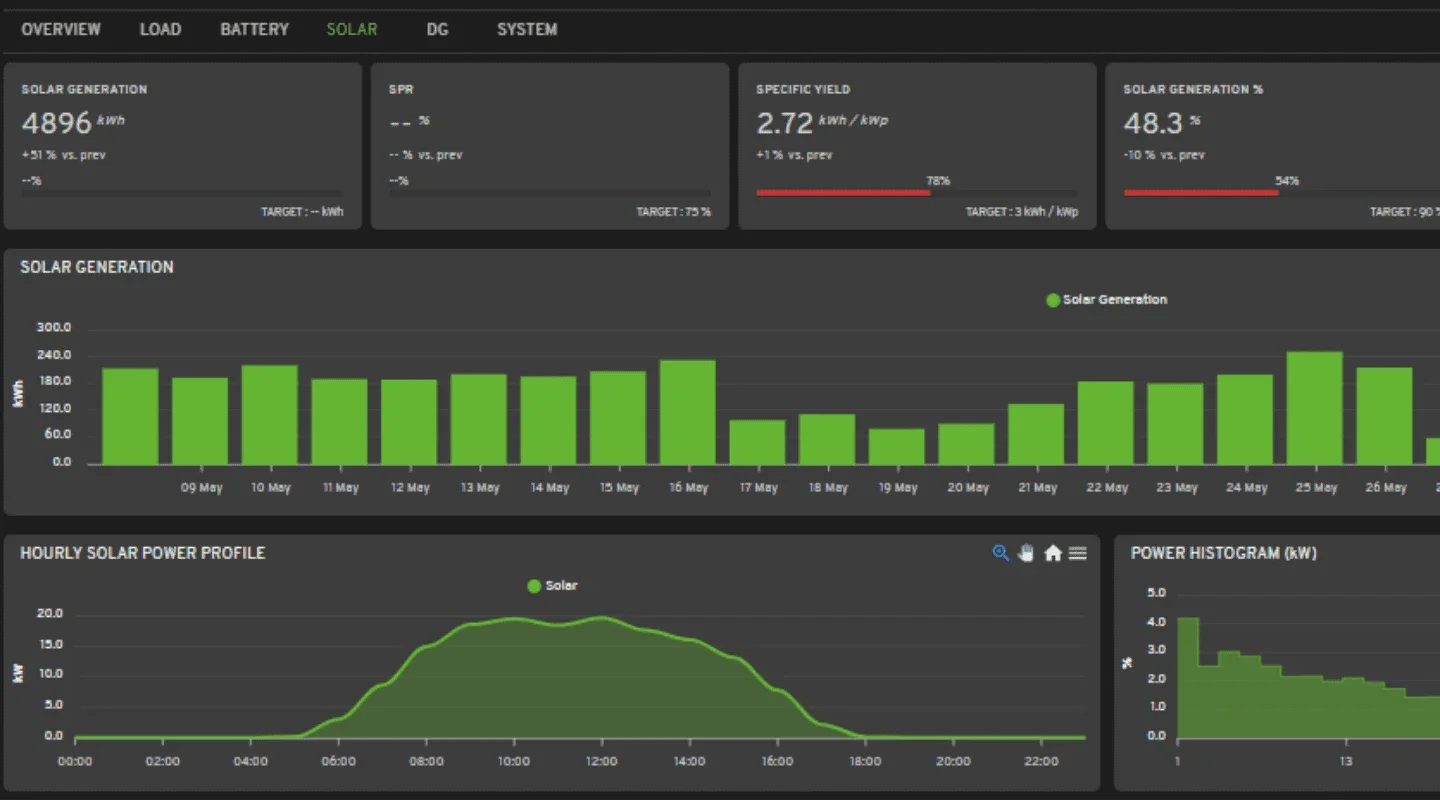Click the Specific Yield 78% progress bar
Screen dimensions: 1440x800
tap(843, 192)
